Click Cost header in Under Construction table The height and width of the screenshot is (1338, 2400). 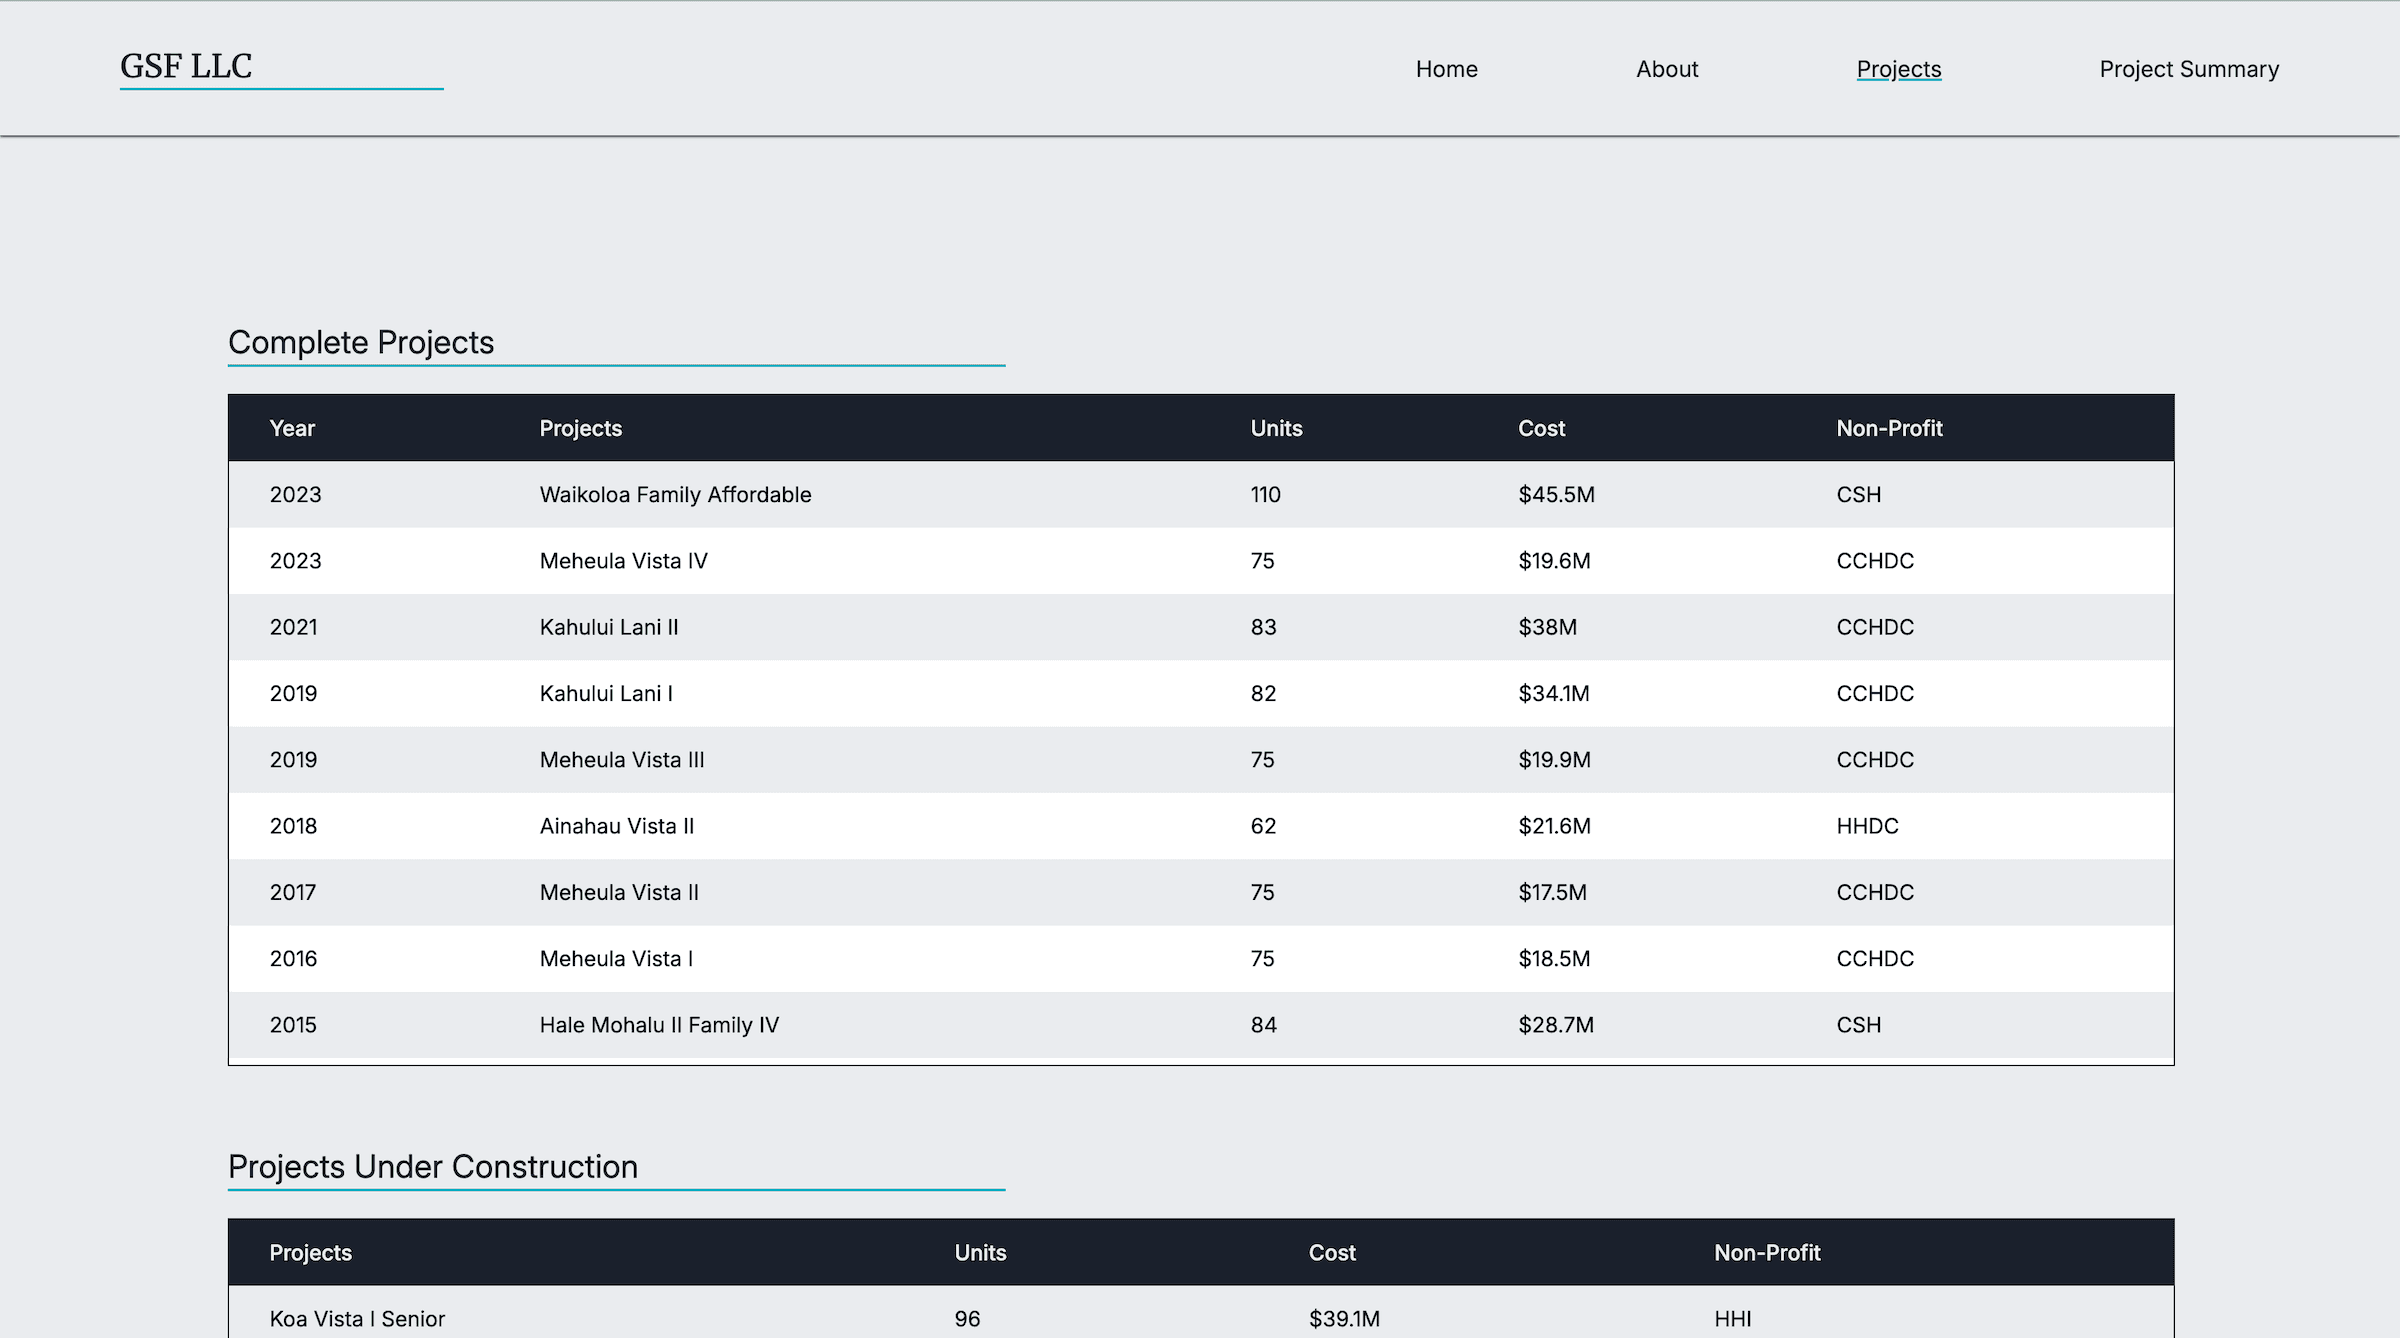1332,1253
